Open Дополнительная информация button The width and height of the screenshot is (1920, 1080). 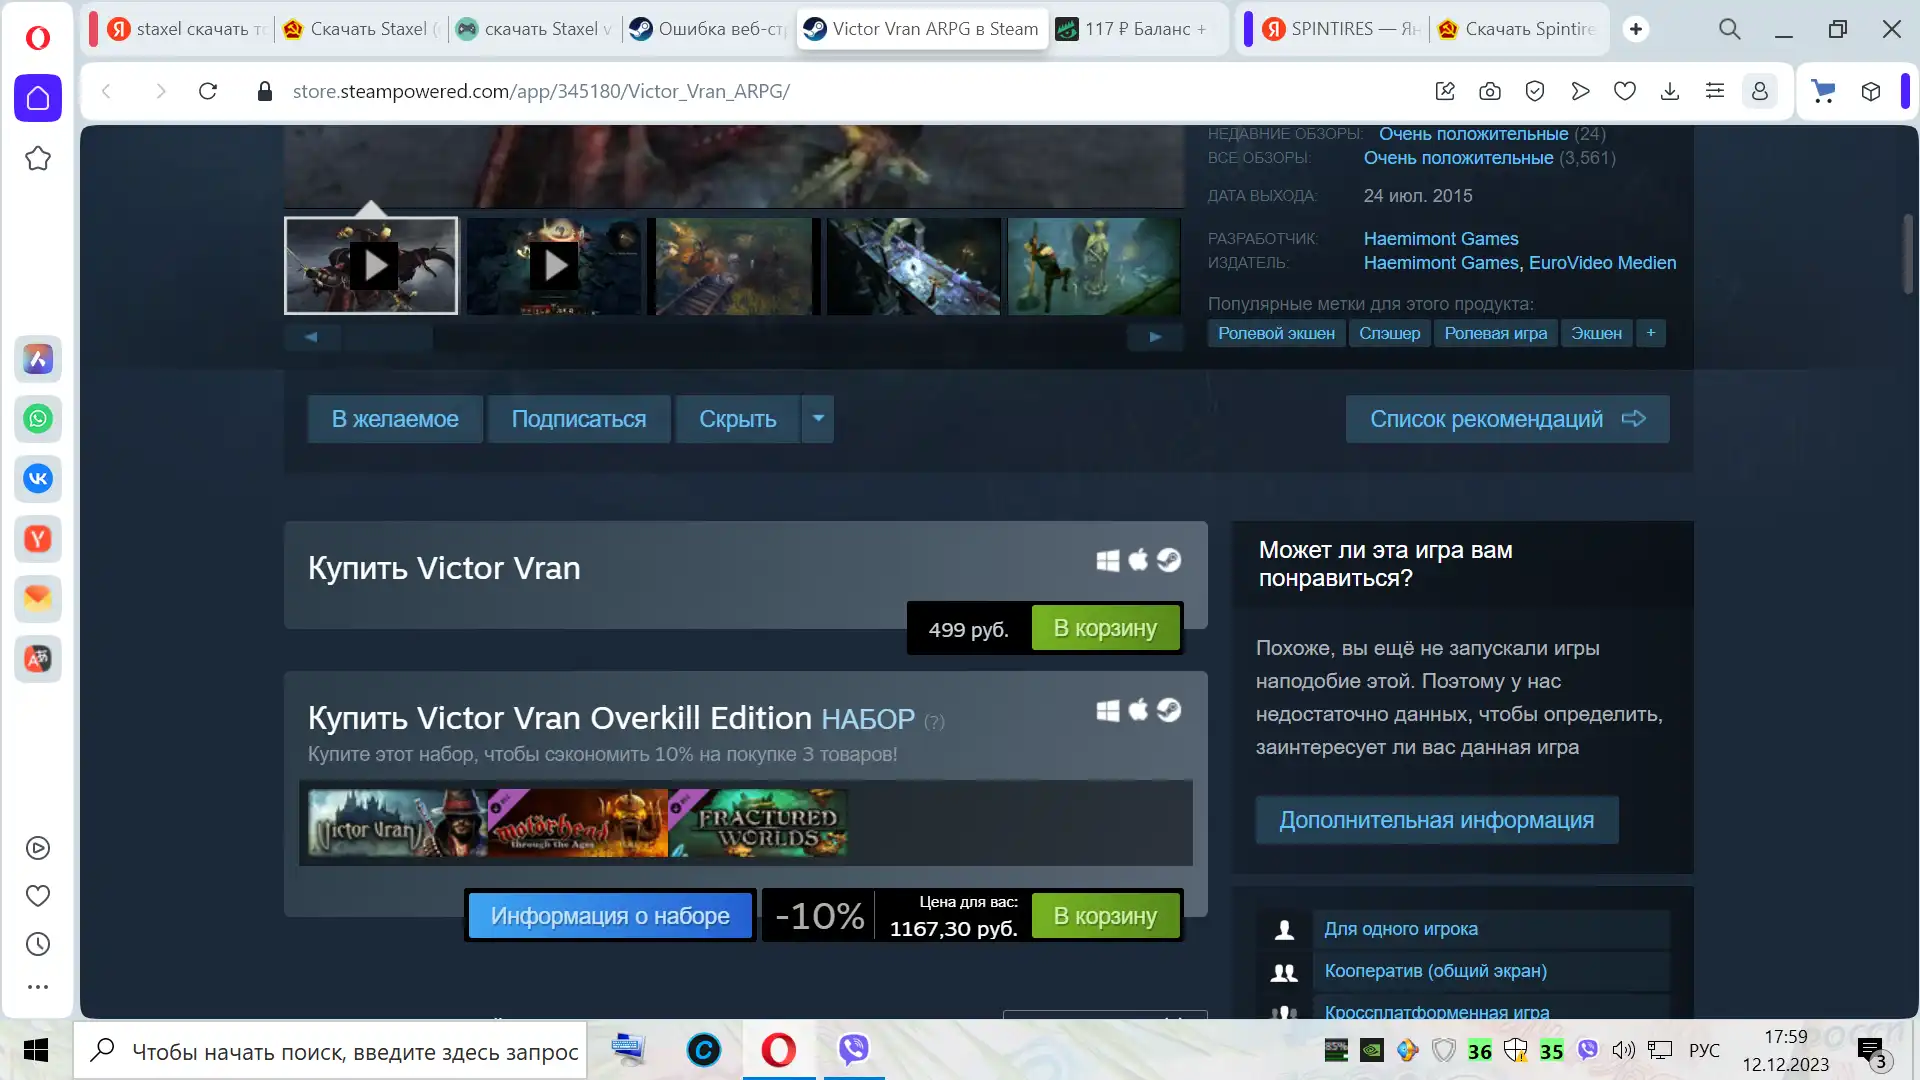point(1437,820)
